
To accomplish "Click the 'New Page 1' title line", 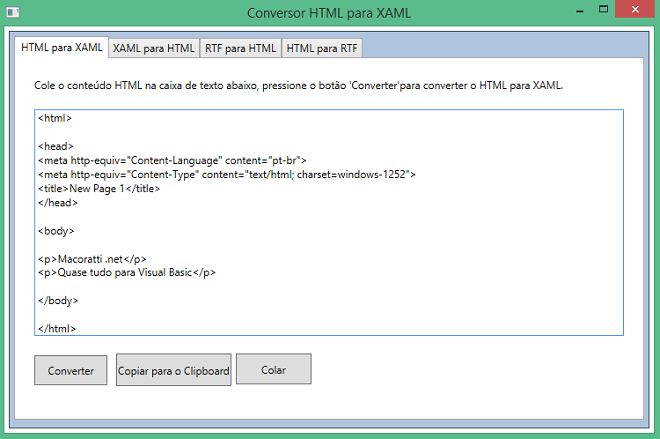I will click(99, 188).
